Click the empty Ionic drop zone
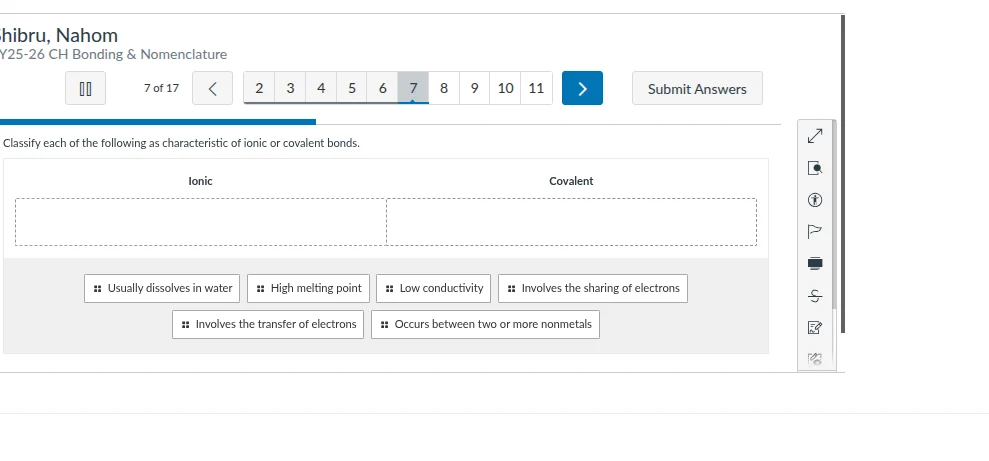The width and height of the screenshot is (989, 461). click(201, 221)
